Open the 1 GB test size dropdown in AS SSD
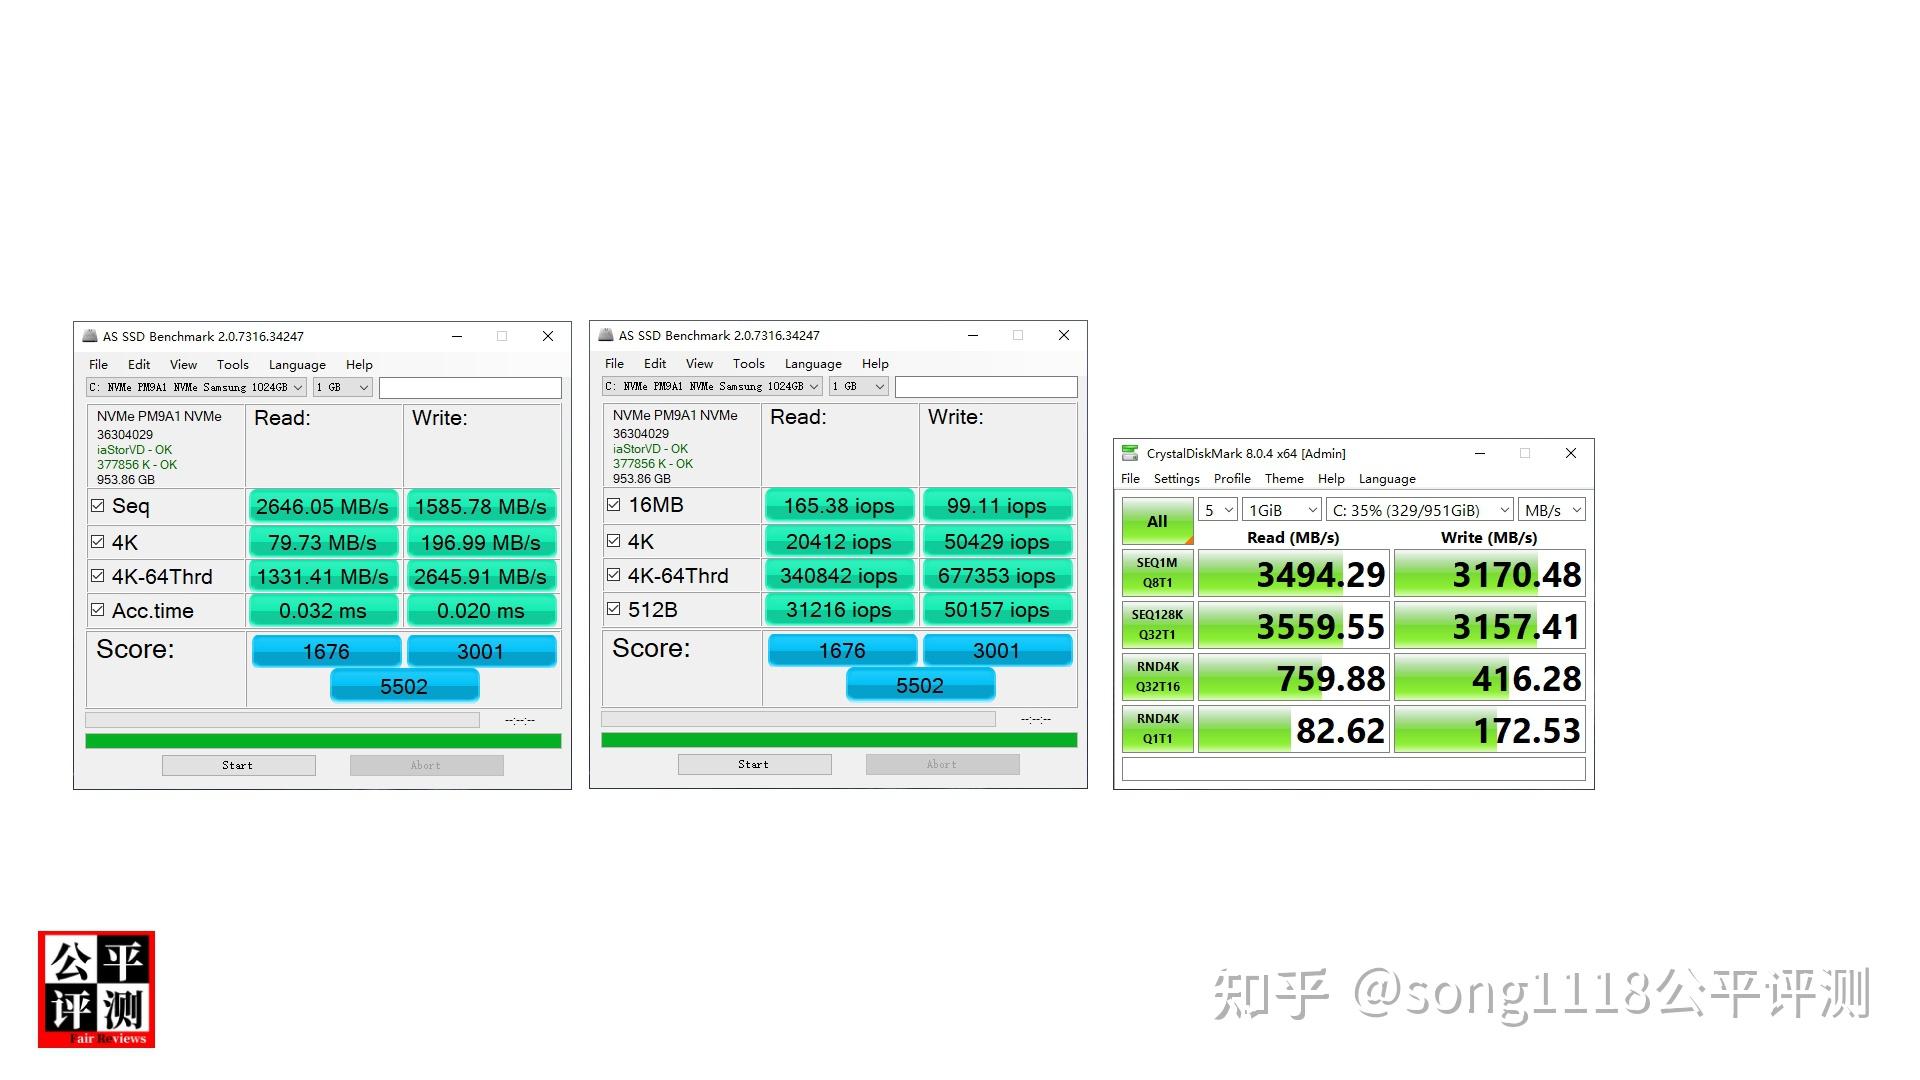Image resolution: width=1920 pixels, height=1080 pixels. pyautogui.click(x=342, y=387)
